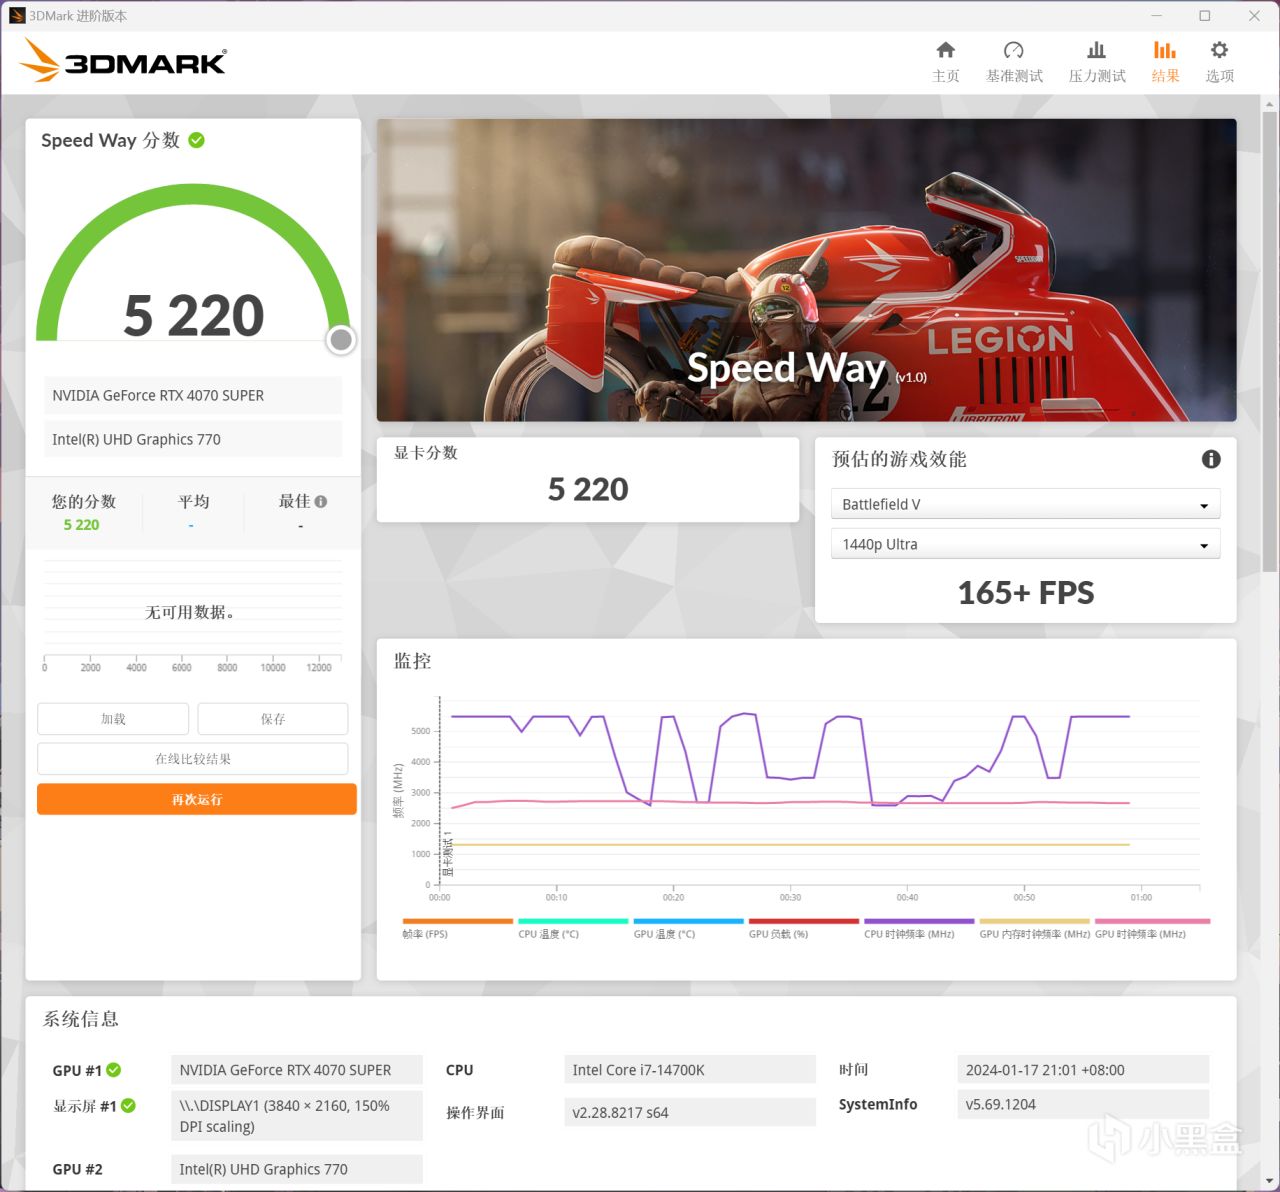Toggle the CPU 温度 (°C) legend series
This screenshot has width=1280, height=1192.
click(573, 929)
